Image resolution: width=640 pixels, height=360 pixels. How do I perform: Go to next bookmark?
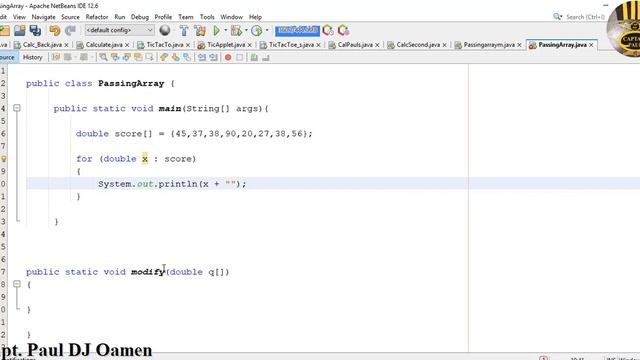[176, 57]
